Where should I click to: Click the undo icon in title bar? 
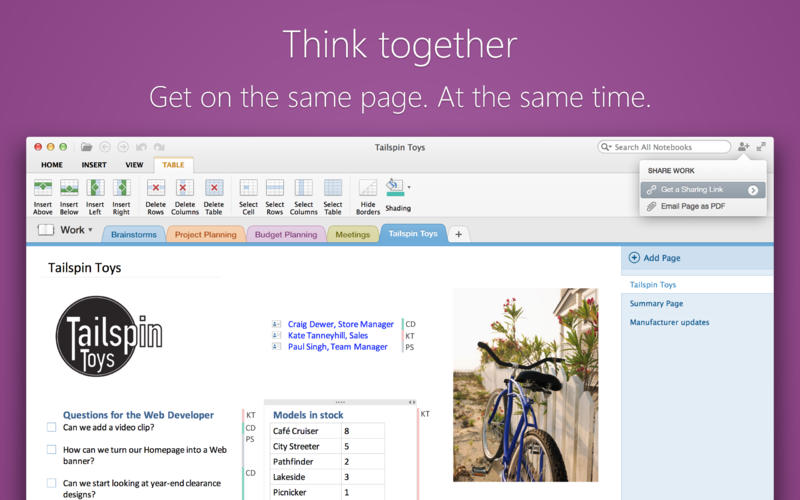point(141,147)
